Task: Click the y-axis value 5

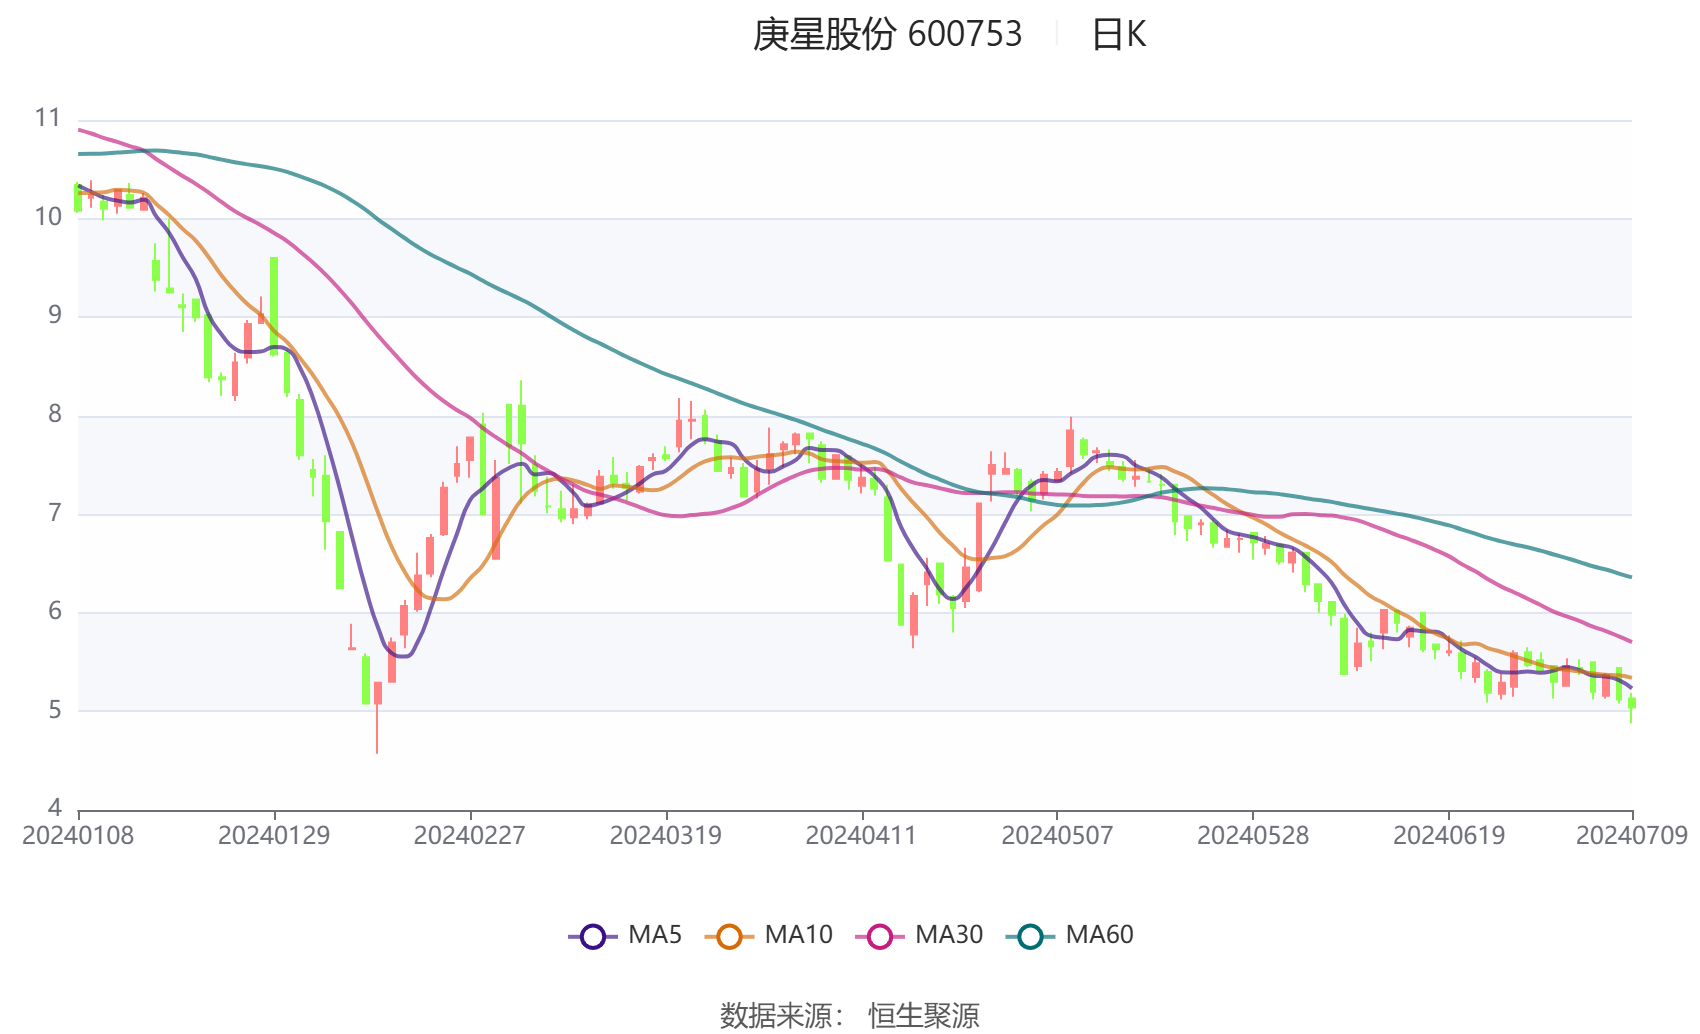Action: pyautogui.click(x=55, y=710)
